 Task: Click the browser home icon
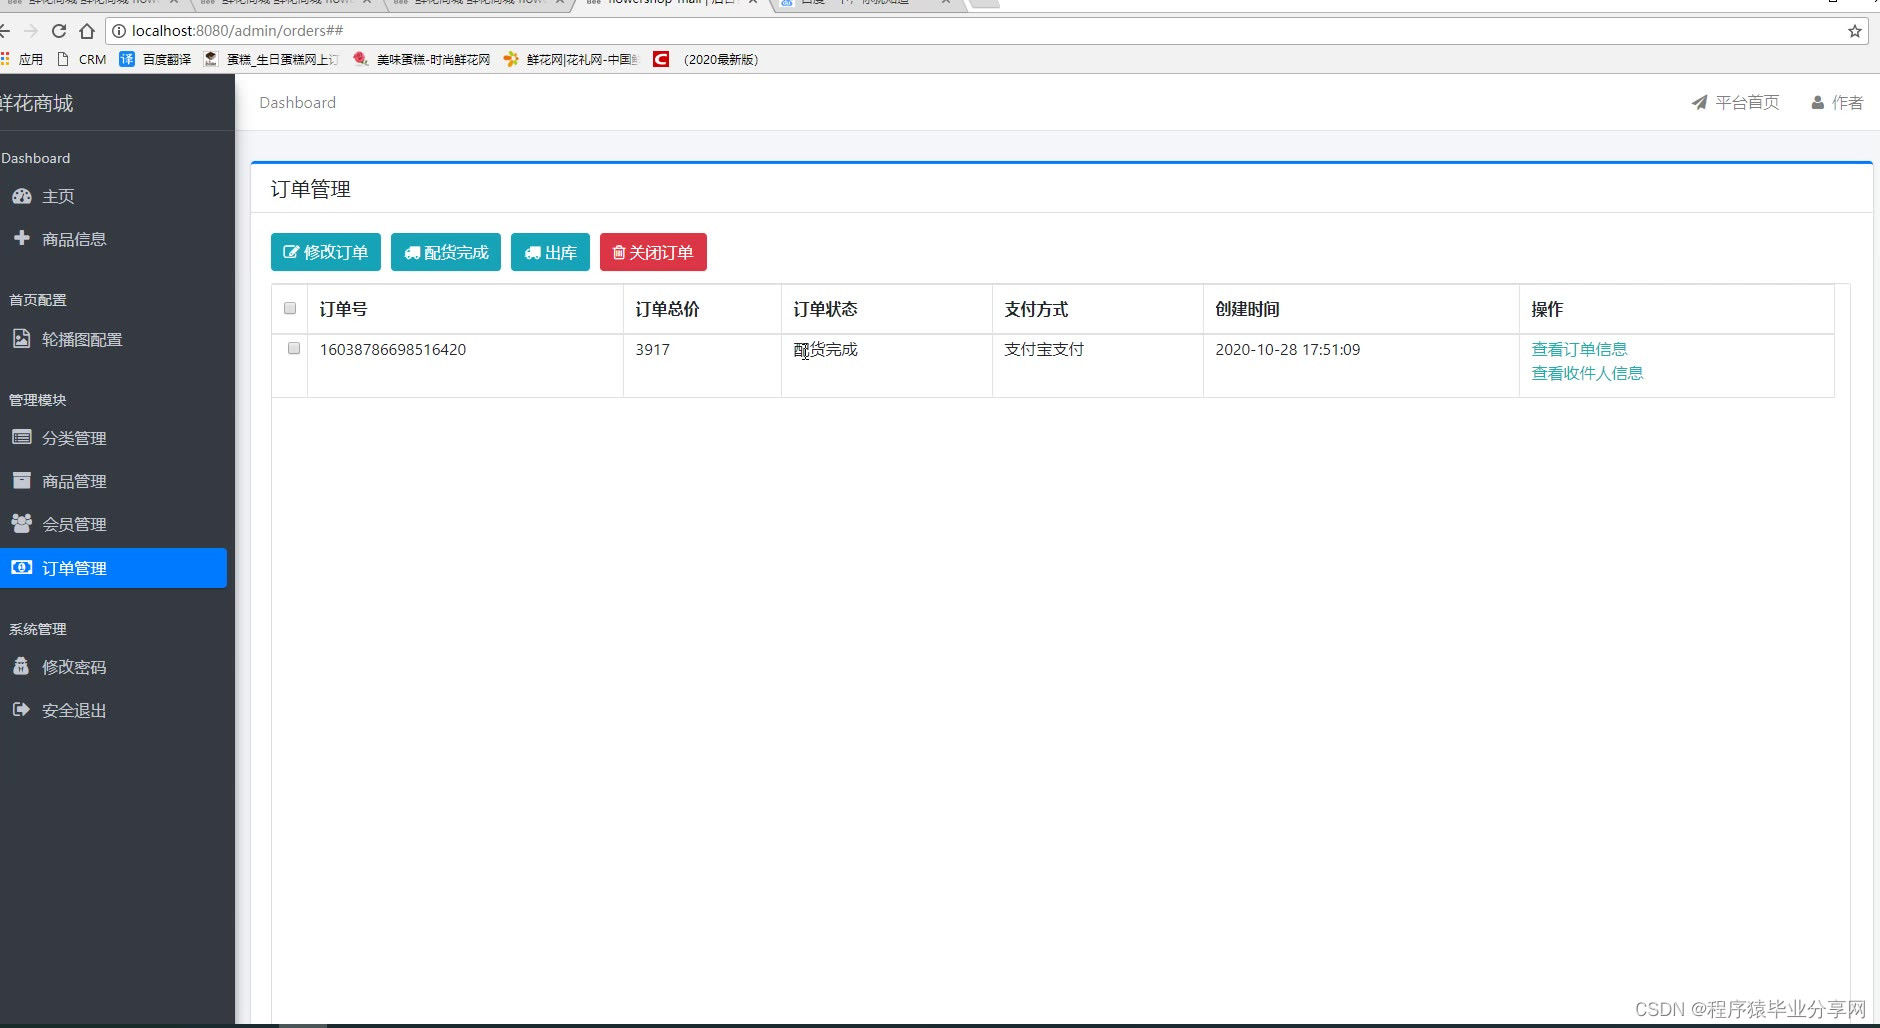point(87,31)
